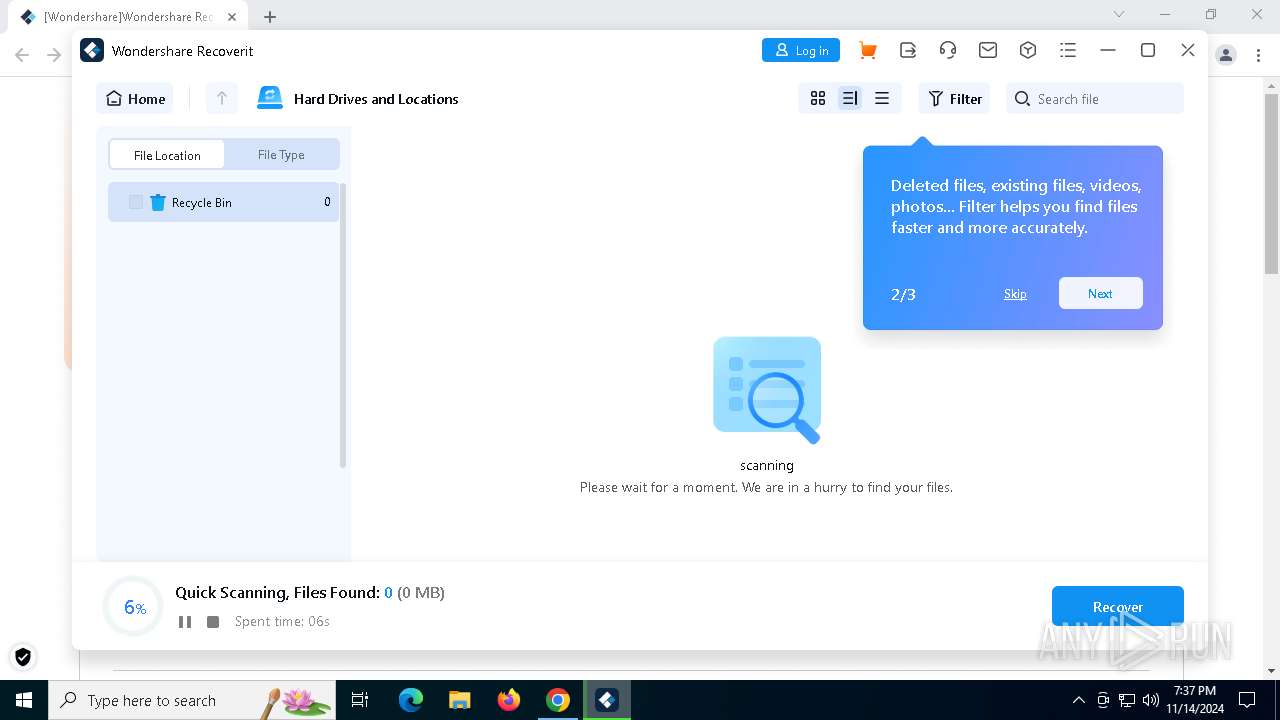Skip the onboarding tooltip

pyautogui.click(x=1015, y=294)
